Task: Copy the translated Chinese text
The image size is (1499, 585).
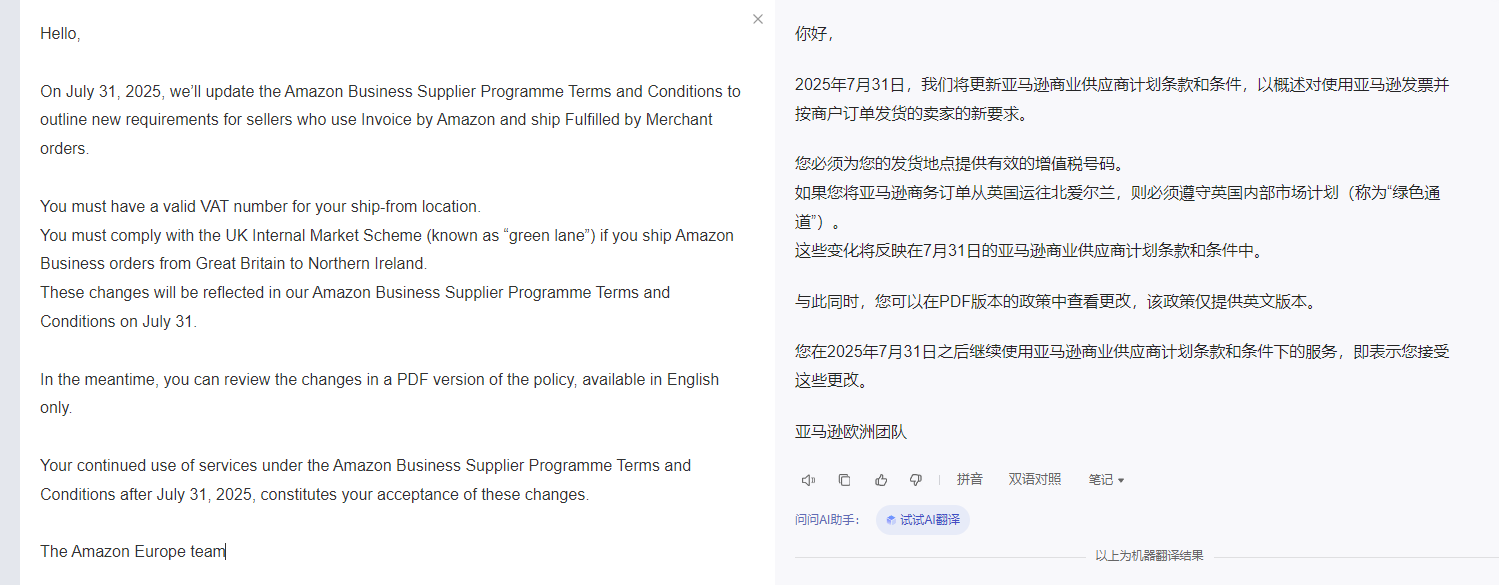Action: point(844,480)
